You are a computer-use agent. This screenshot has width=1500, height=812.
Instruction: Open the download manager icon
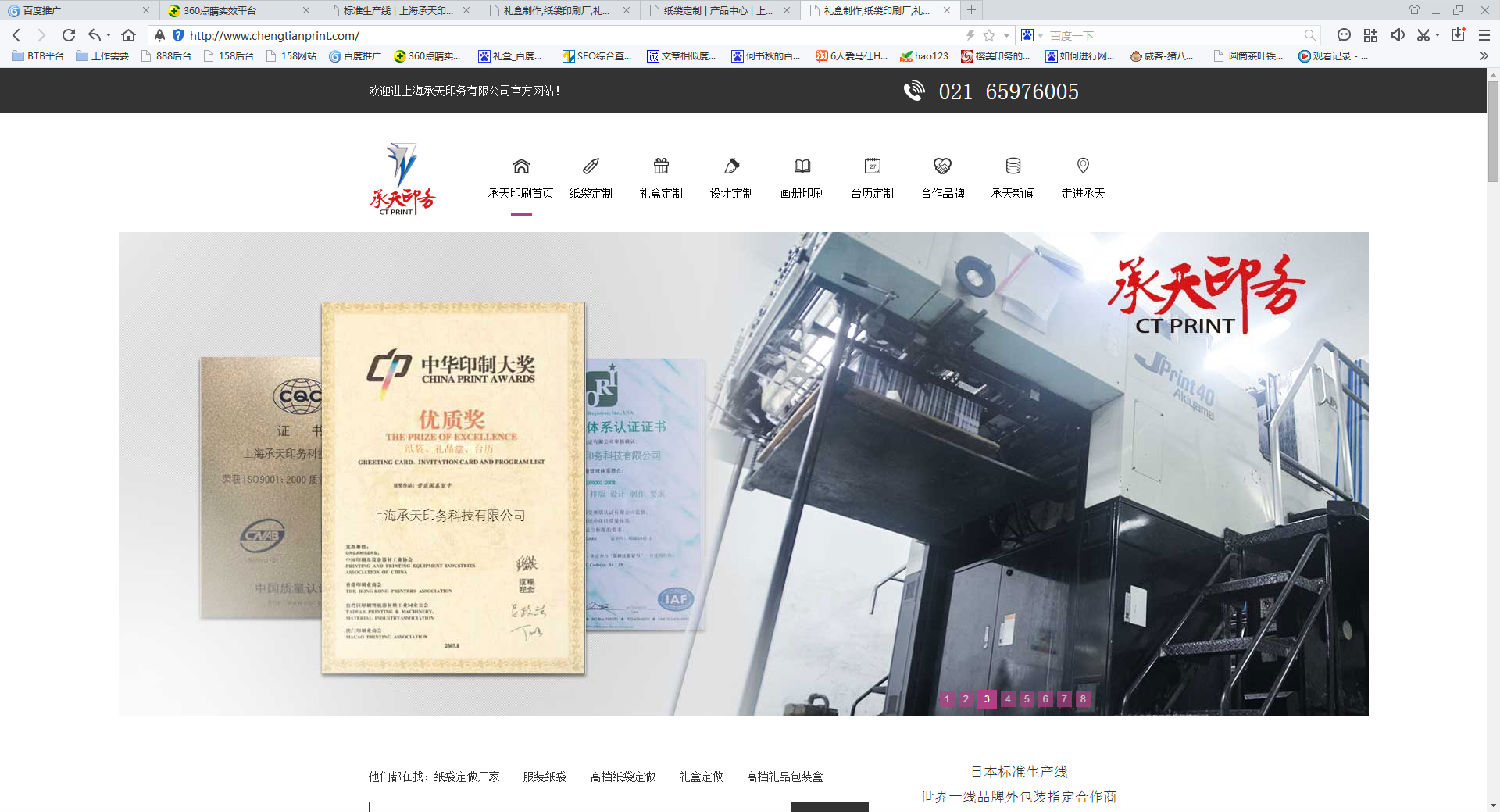click(x=1458, y=35)
